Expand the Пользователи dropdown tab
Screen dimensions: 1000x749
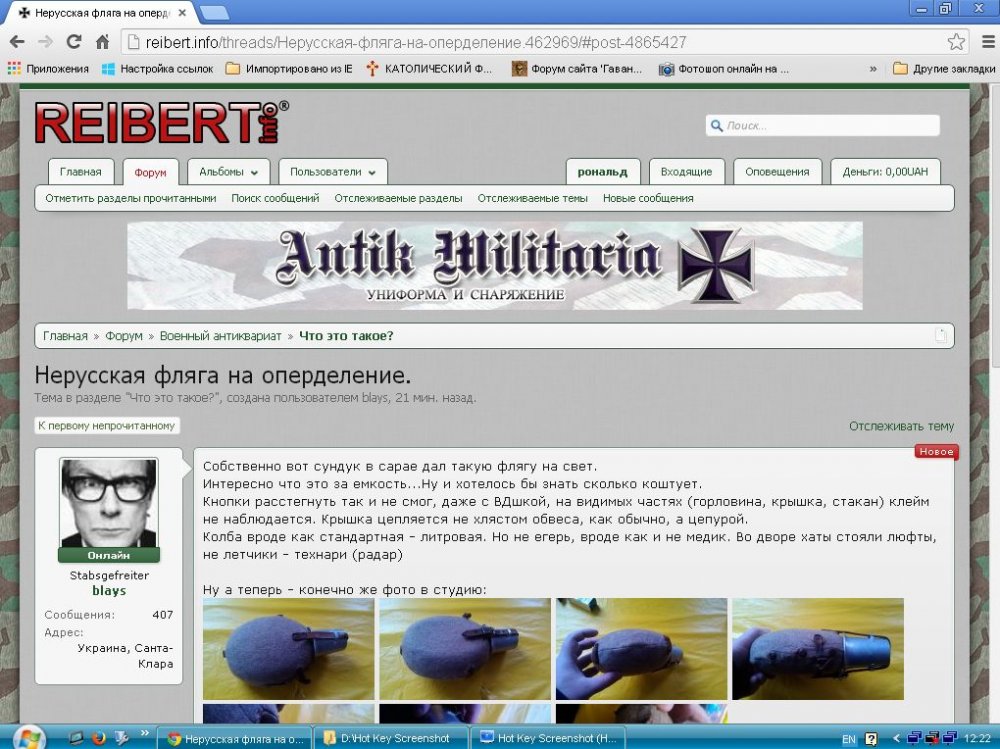333,172
